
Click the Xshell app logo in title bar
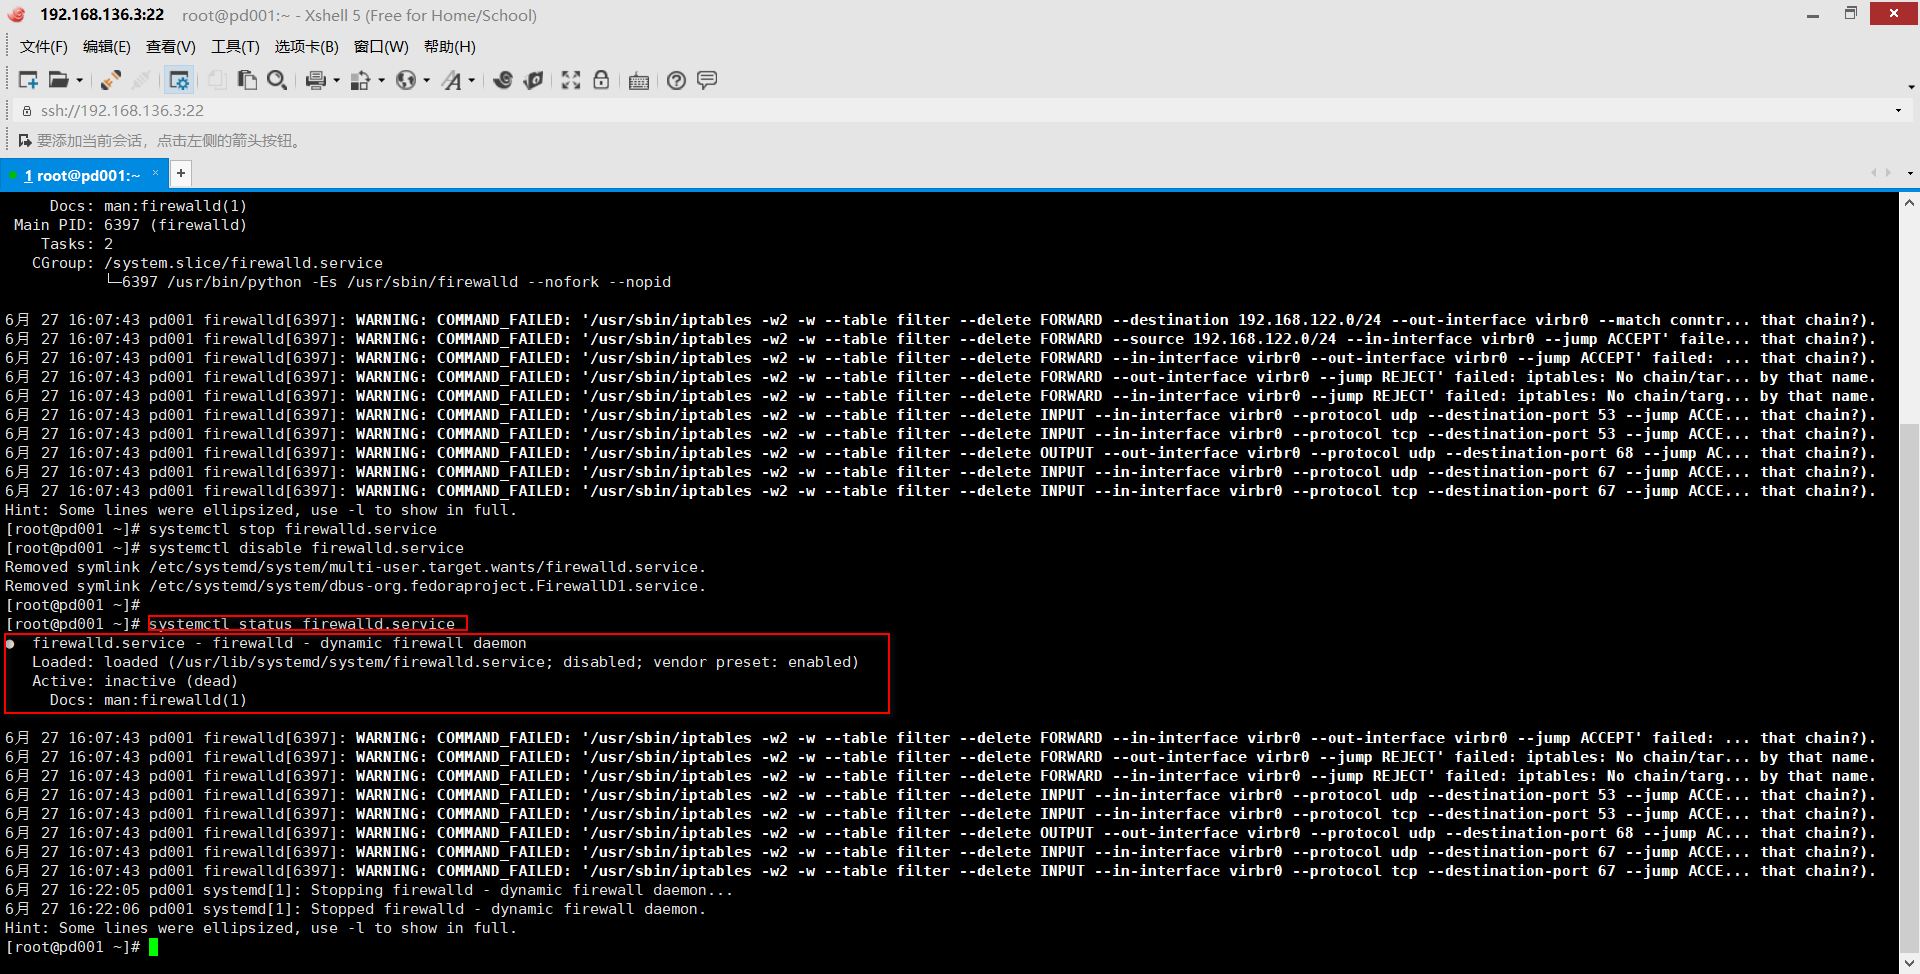click(x=16, y=15)
